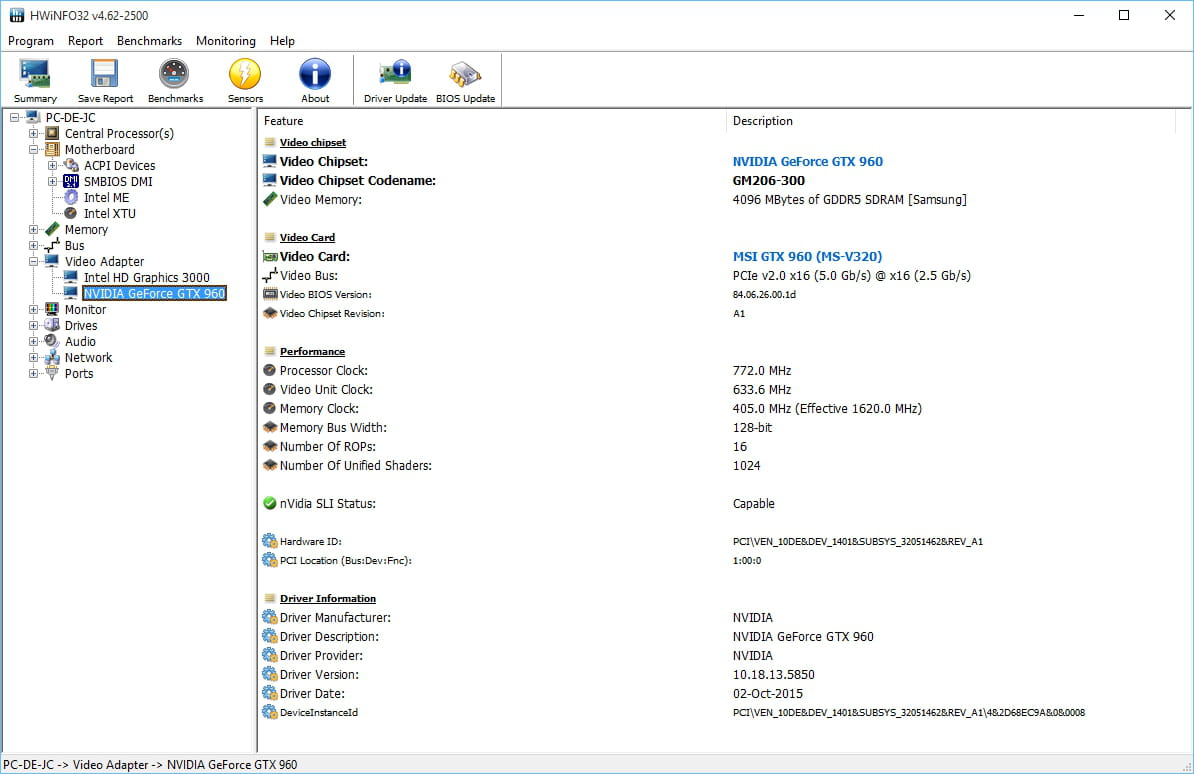Click the Driver Information section heading
The height and width of the screenshot is (774, 1194).
(x=327, y=599)
